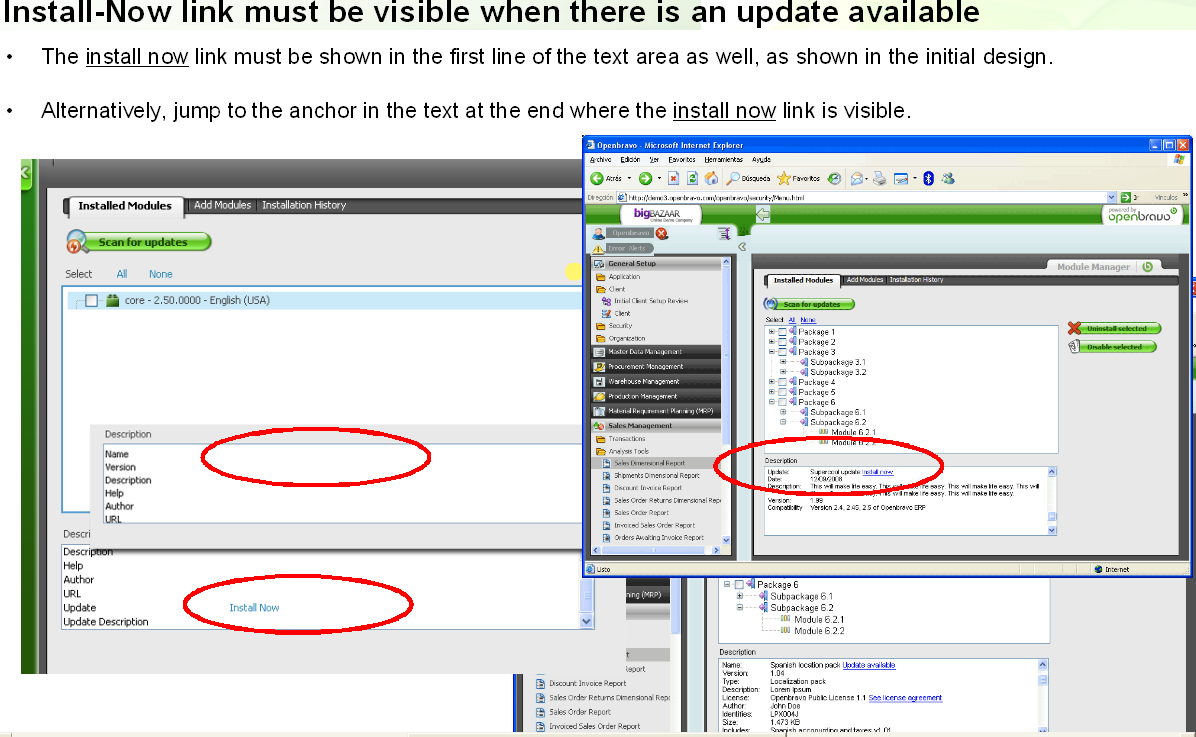
Task: Tick the Package 6 checkbox in IE window
Action: pyautogui.click(x=782, y=401)
